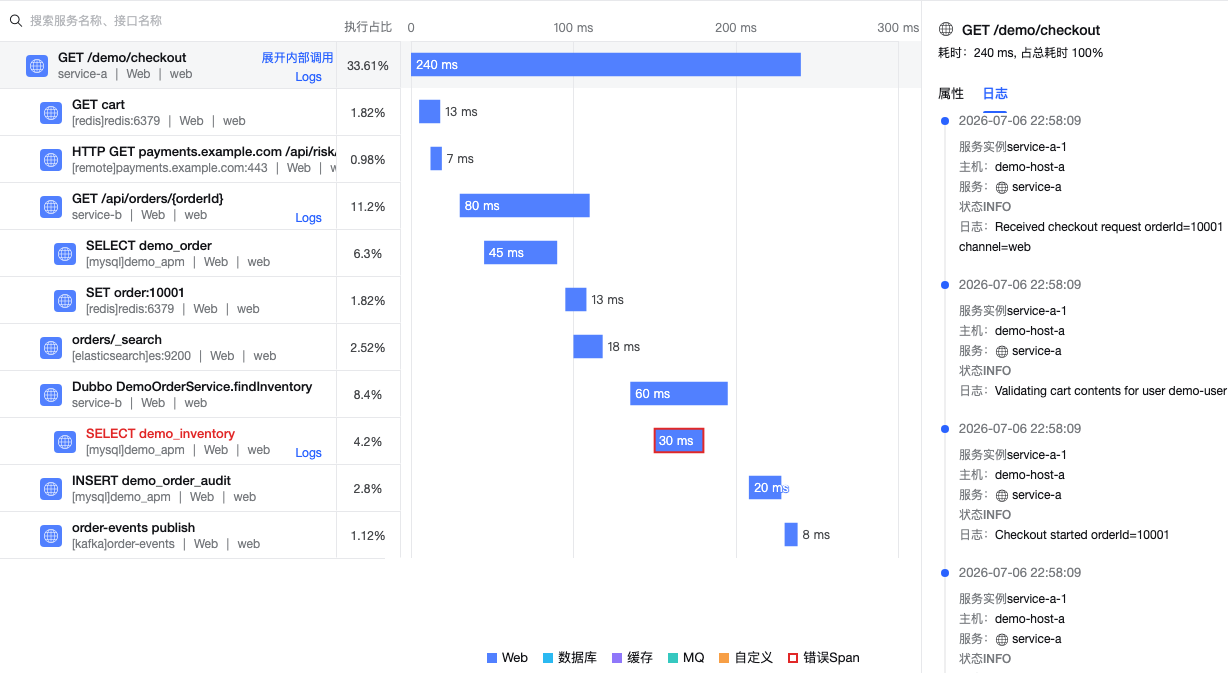
Task: Click the globe icon for Dubbo DemoOrderService.findInventory row
Action: point(51,395)
